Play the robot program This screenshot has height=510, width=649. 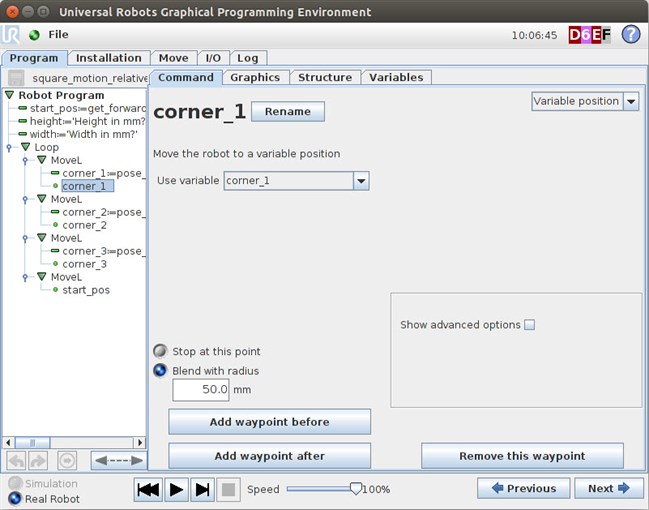[176, 490]
